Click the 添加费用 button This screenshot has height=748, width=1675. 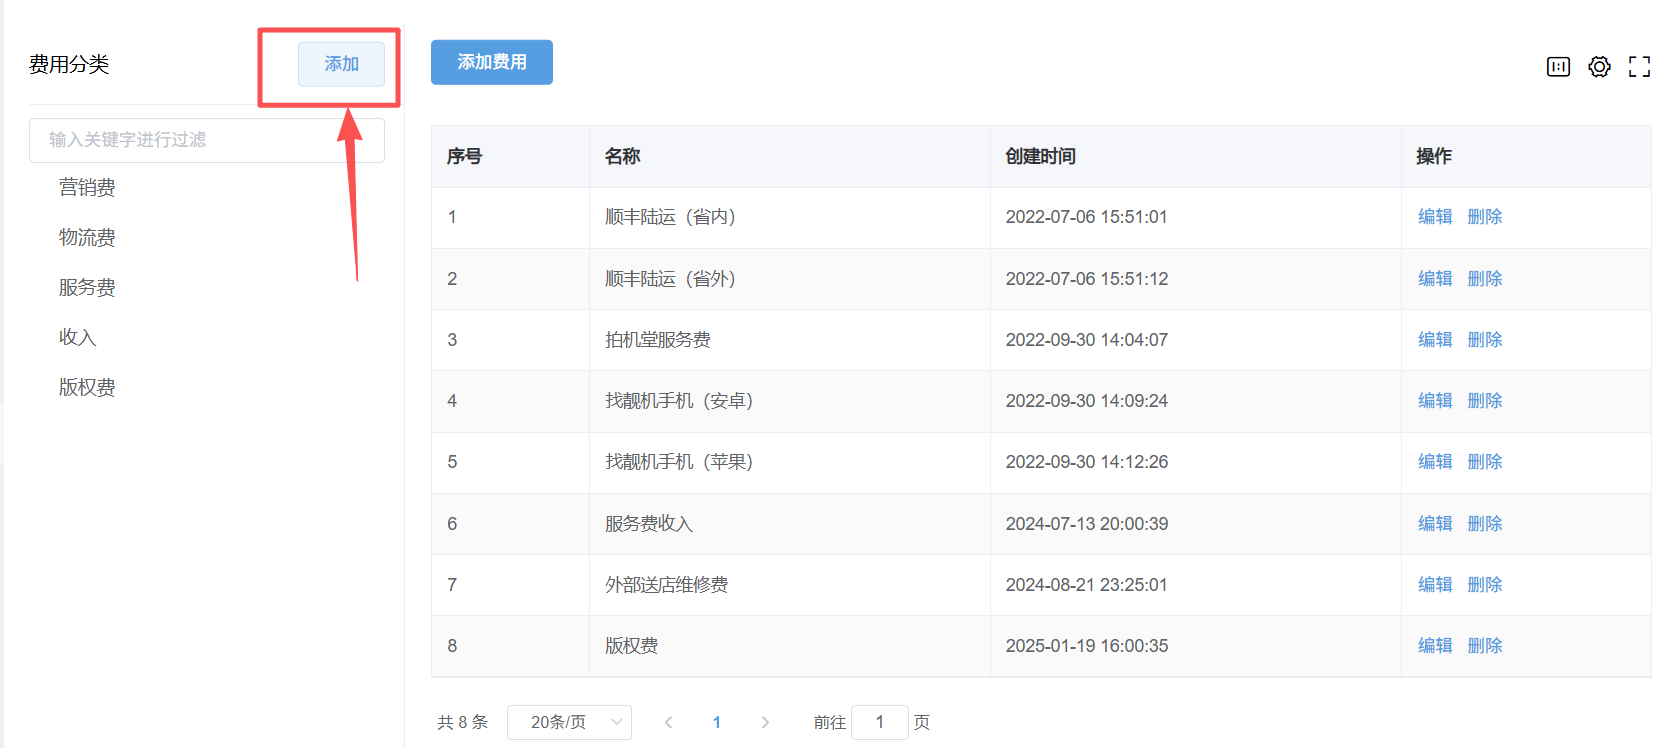491,62
